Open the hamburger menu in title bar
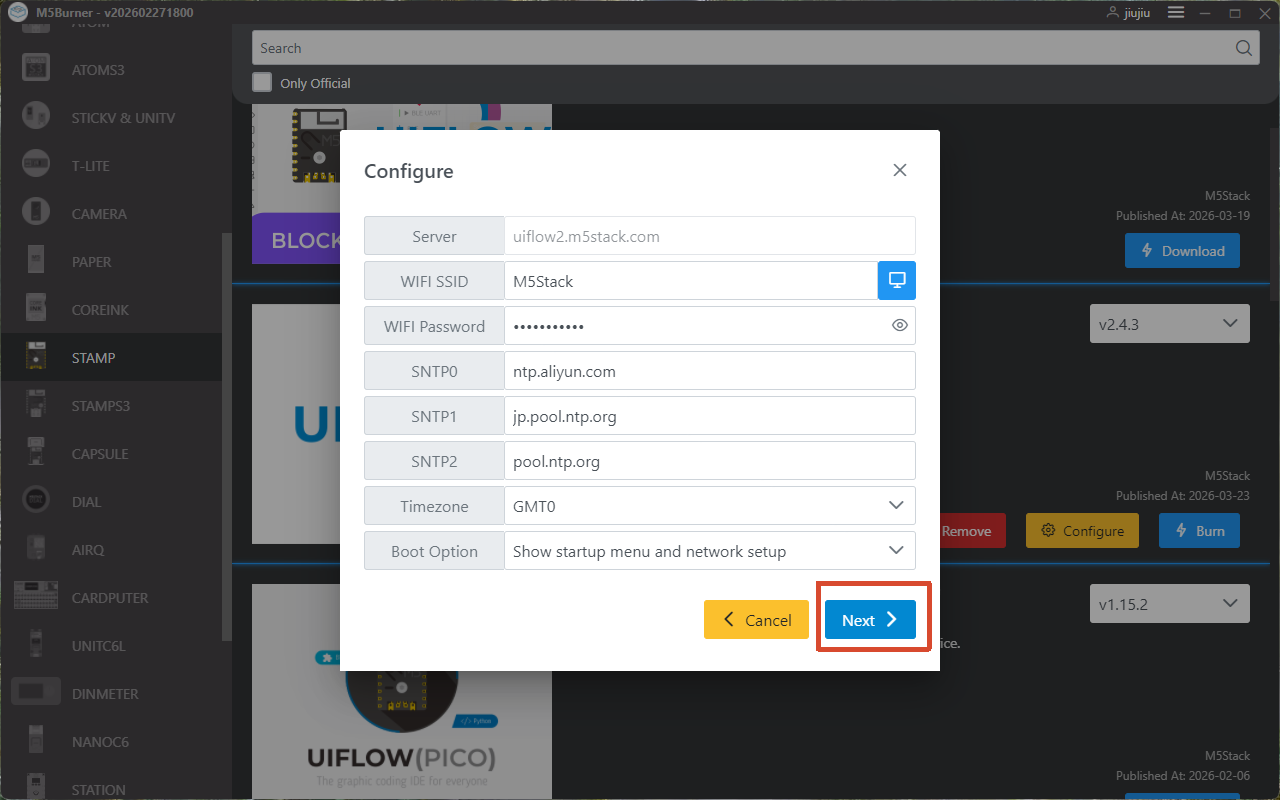 tap(1176, 12)
